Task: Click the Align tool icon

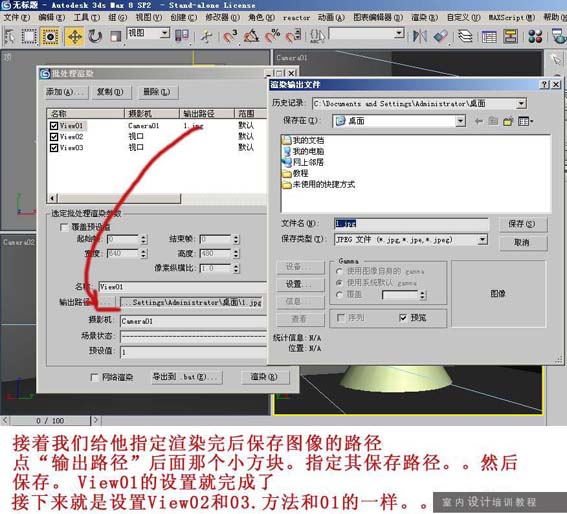Action: point(440,37)
